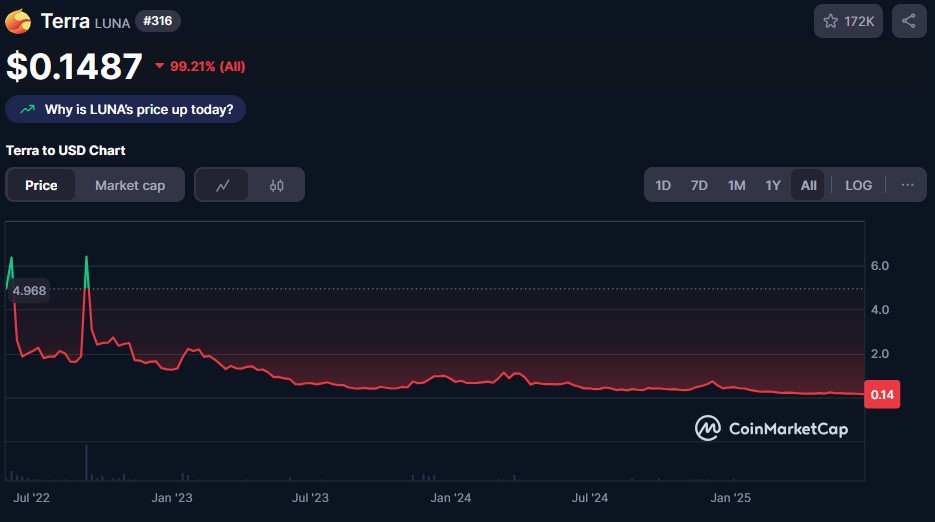Screen dimensions: 935x522
Task: Switch to candlestick chart view icon
Action: 277,186
